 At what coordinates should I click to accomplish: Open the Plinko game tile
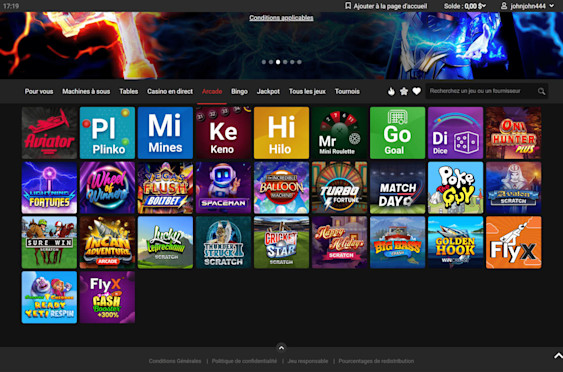click(x=107, y=133)
